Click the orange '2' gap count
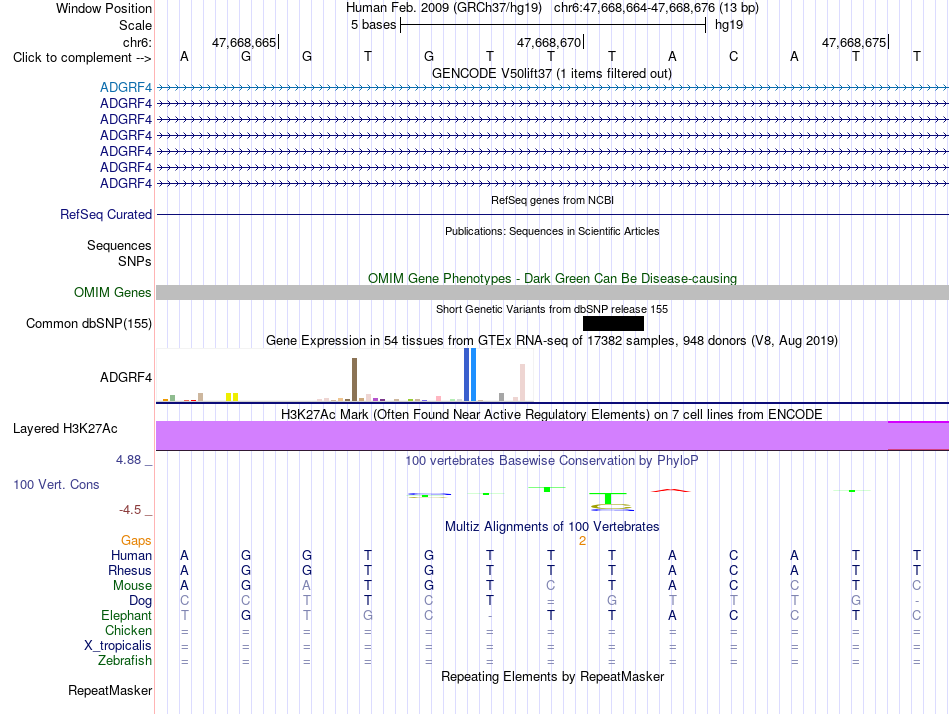The image size is (950, 714). (582, 541)
